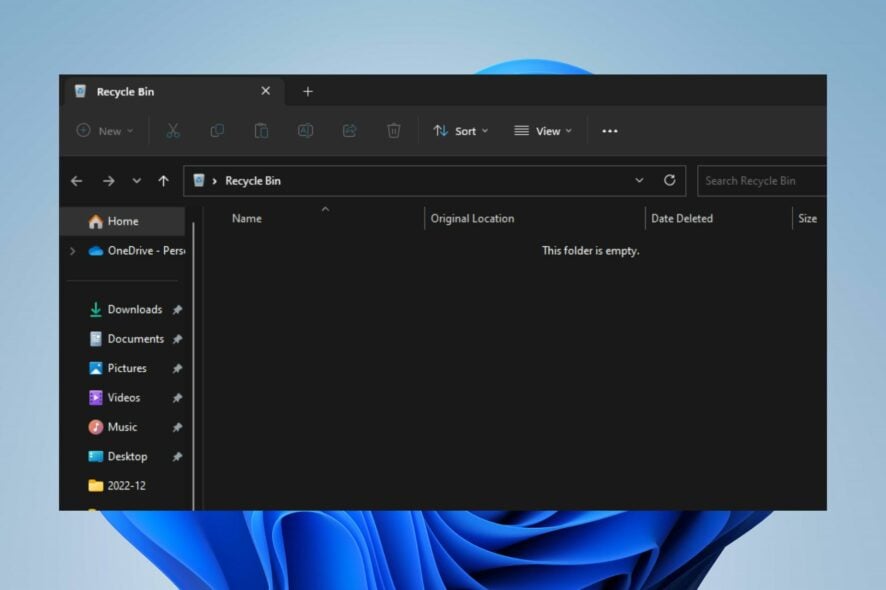
Task: Open Documents in the sidebar
Action: [x=127, y=339]
